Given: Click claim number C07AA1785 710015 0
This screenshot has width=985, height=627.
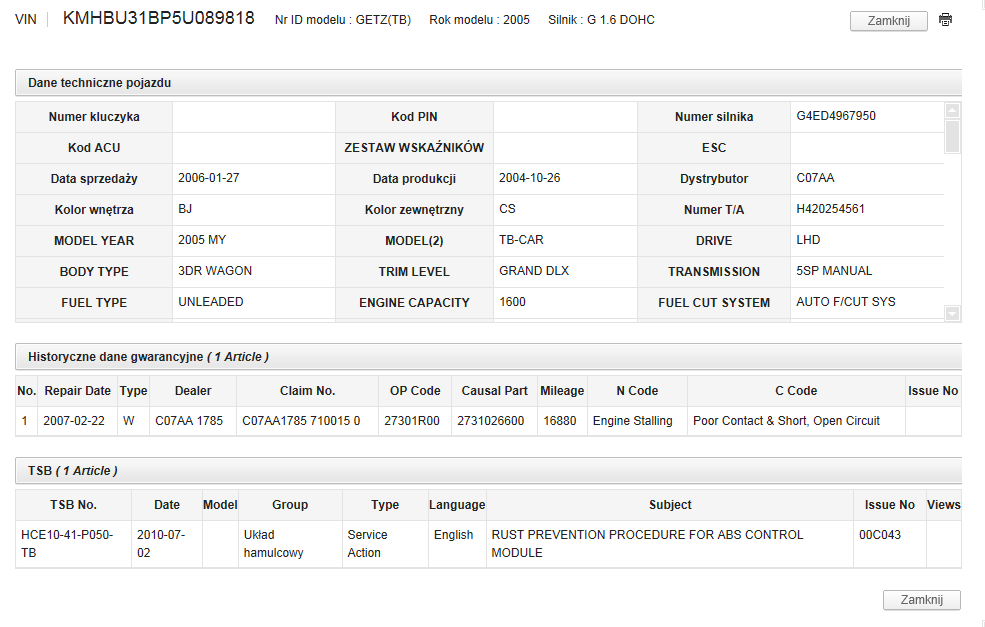Looking at the screenshot, I should click(x=301, y=421).
